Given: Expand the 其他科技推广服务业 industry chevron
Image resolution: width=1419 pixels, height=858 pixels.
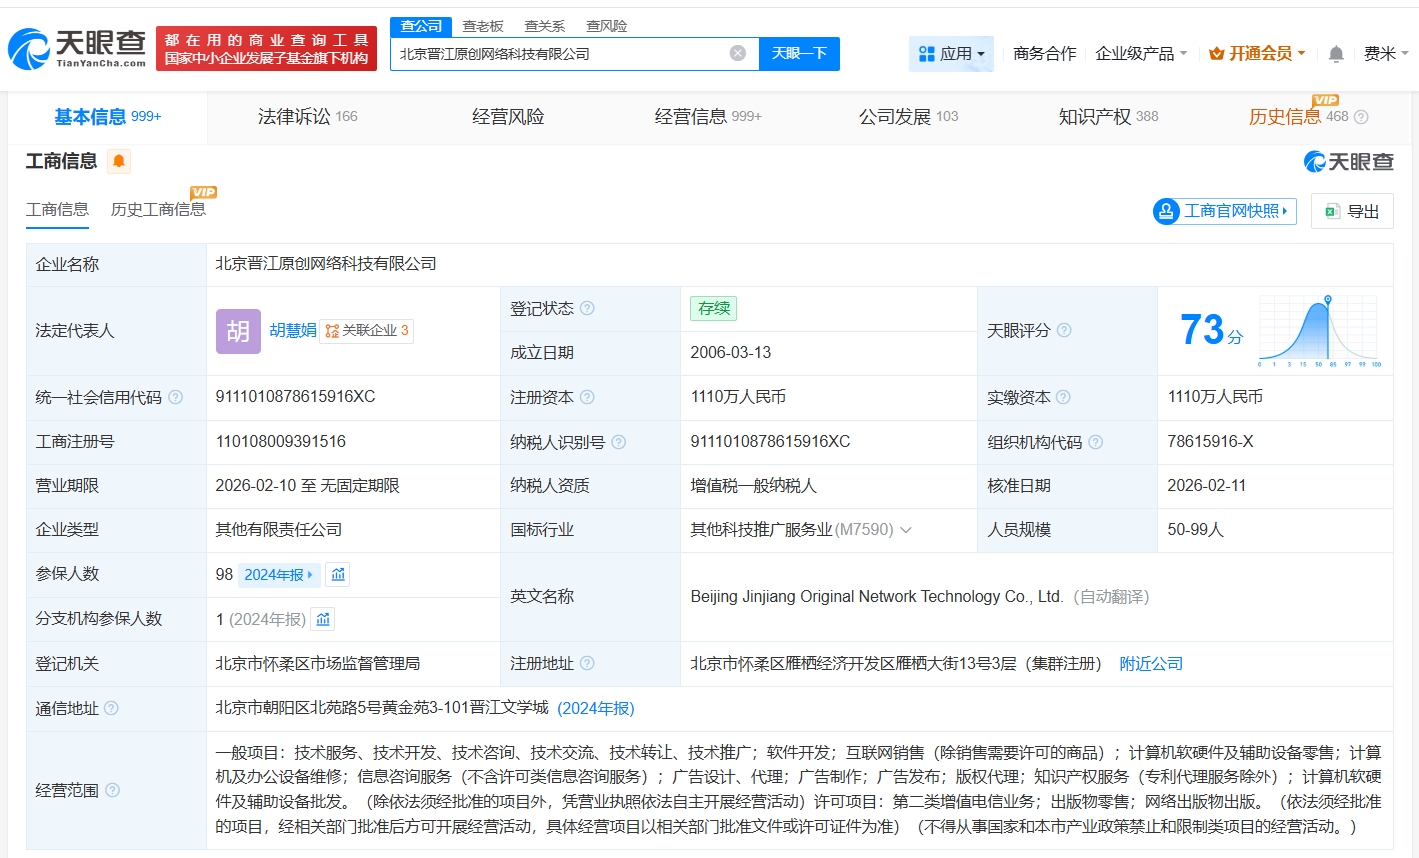Looking at the screenshot, I should (906, 530).
